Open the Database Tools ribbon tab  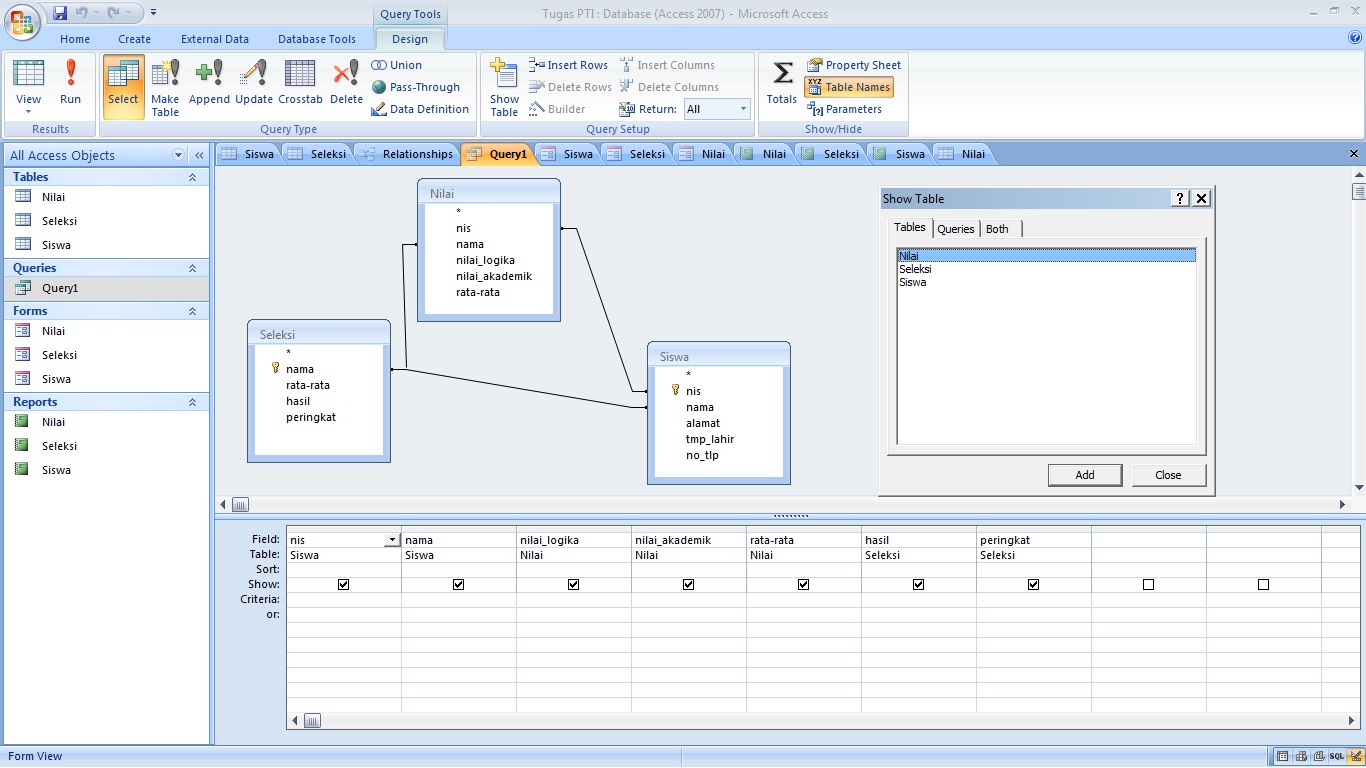pyautogui.click(x=317, y=39)
